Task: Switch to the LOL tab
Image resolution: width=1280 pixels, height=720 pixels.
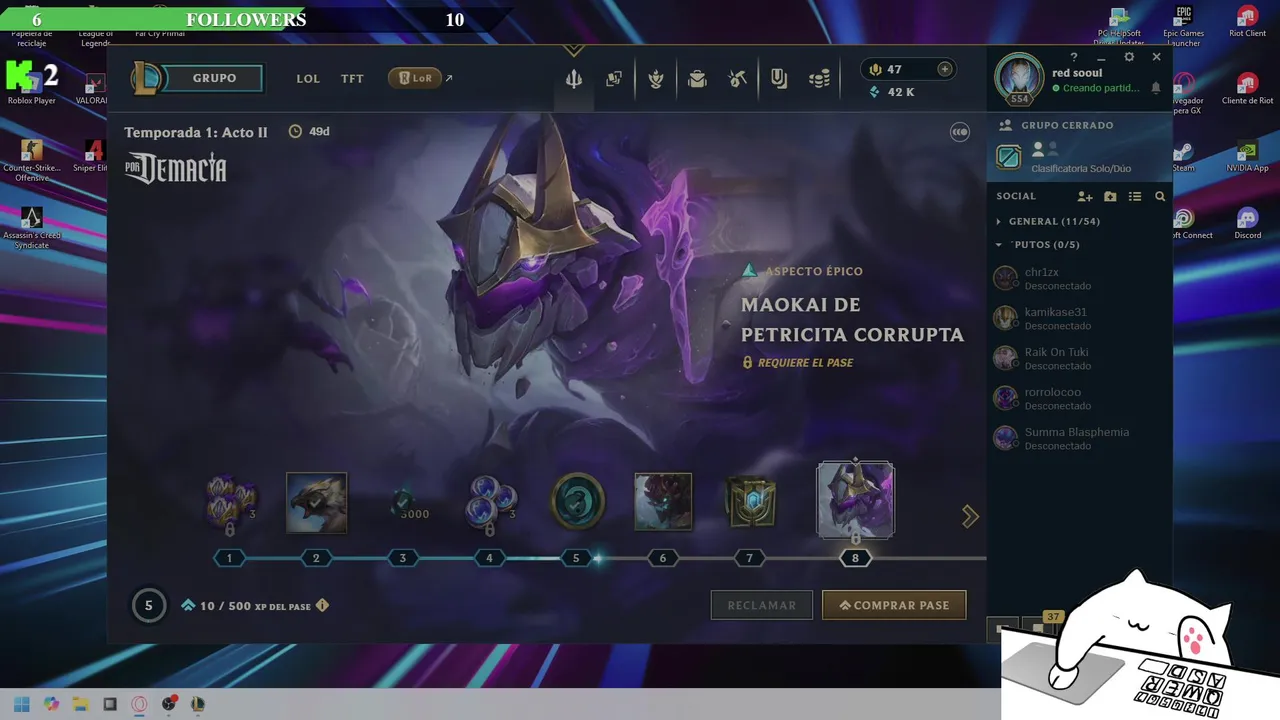Action: click(308, 79)
